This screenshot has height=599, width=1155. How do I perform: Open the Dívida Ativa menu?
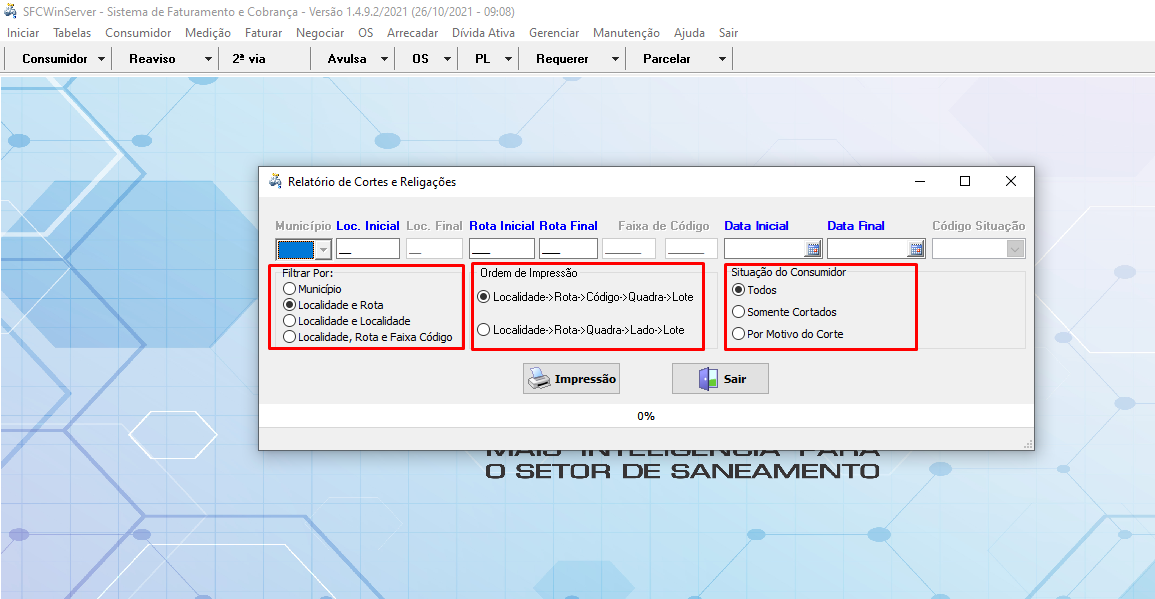(483, 33)
